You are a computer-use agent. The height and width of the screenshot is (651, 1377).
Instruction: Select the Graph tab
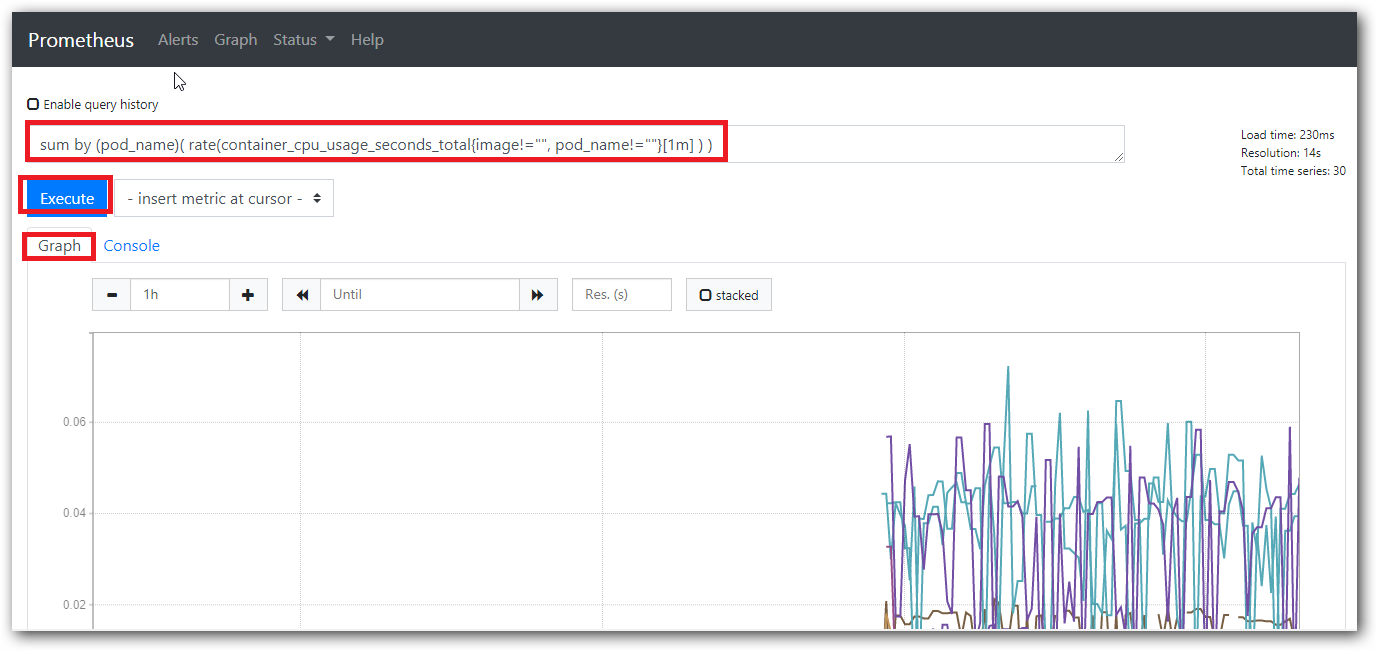coord(60,246)
